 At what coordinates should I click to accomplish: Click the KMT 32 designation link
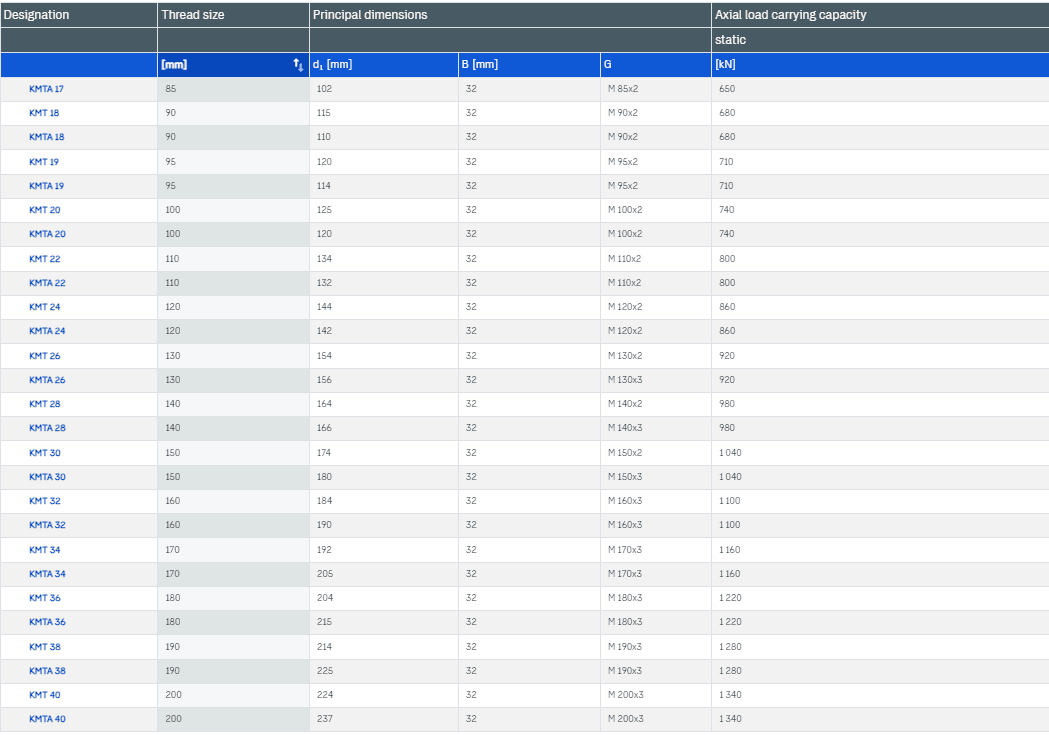click(x=44, y=501)
